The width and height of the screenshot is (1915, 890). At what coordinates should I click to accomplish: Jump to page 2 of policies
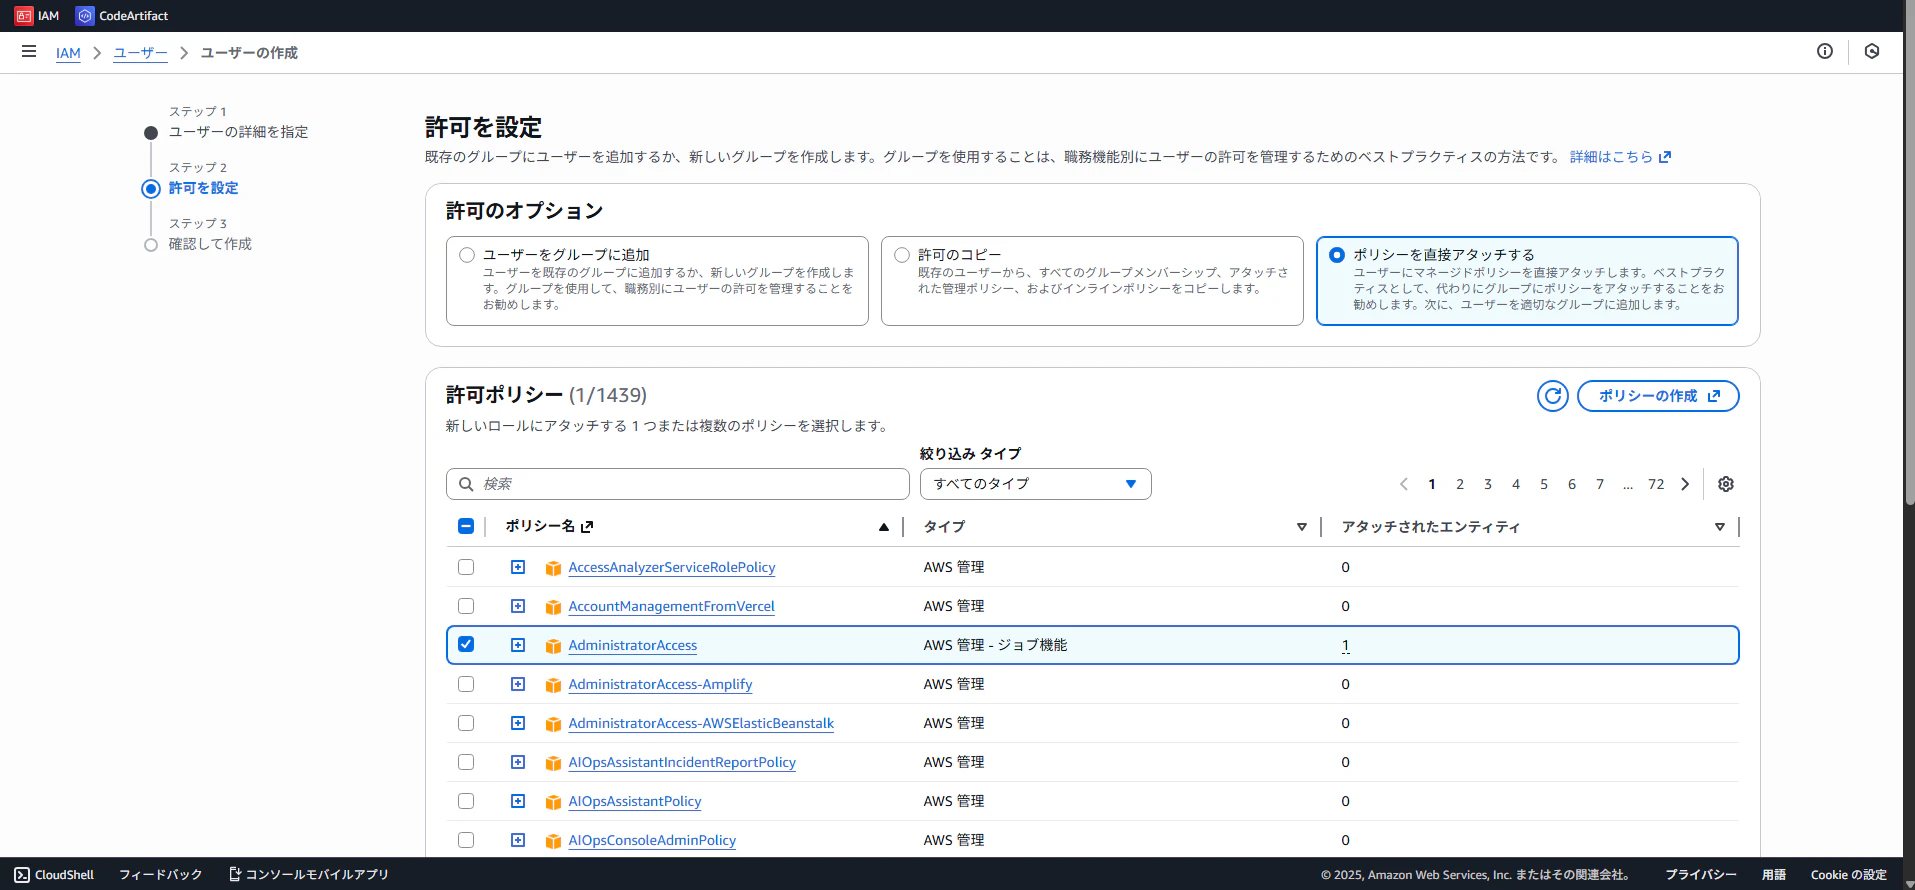point(1460,484)
